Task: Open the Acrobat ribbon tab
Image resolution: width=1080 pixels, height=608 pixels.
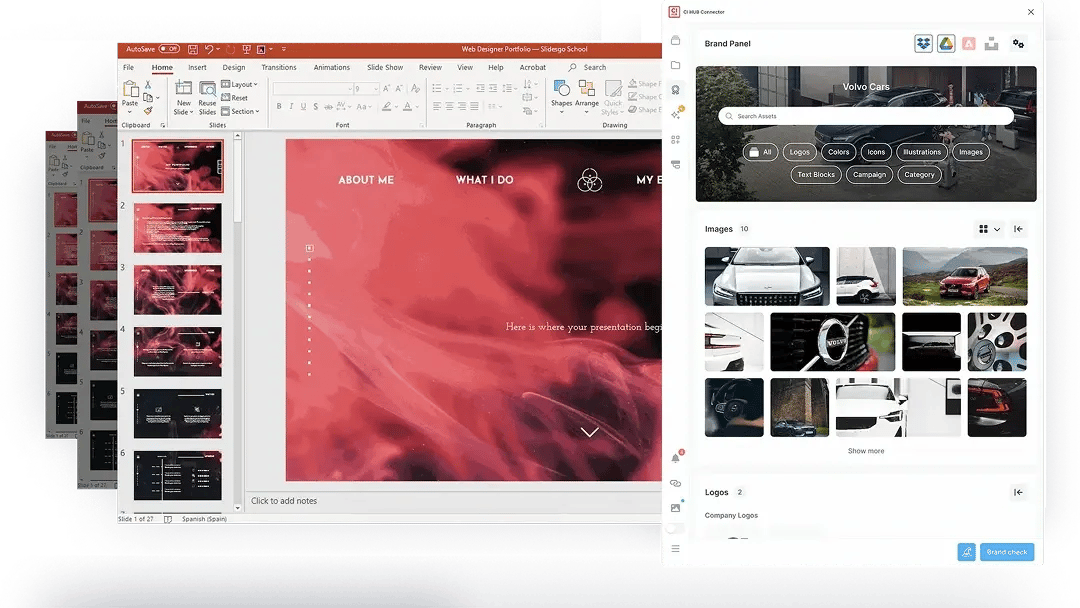Action: [x=532, y=67]
